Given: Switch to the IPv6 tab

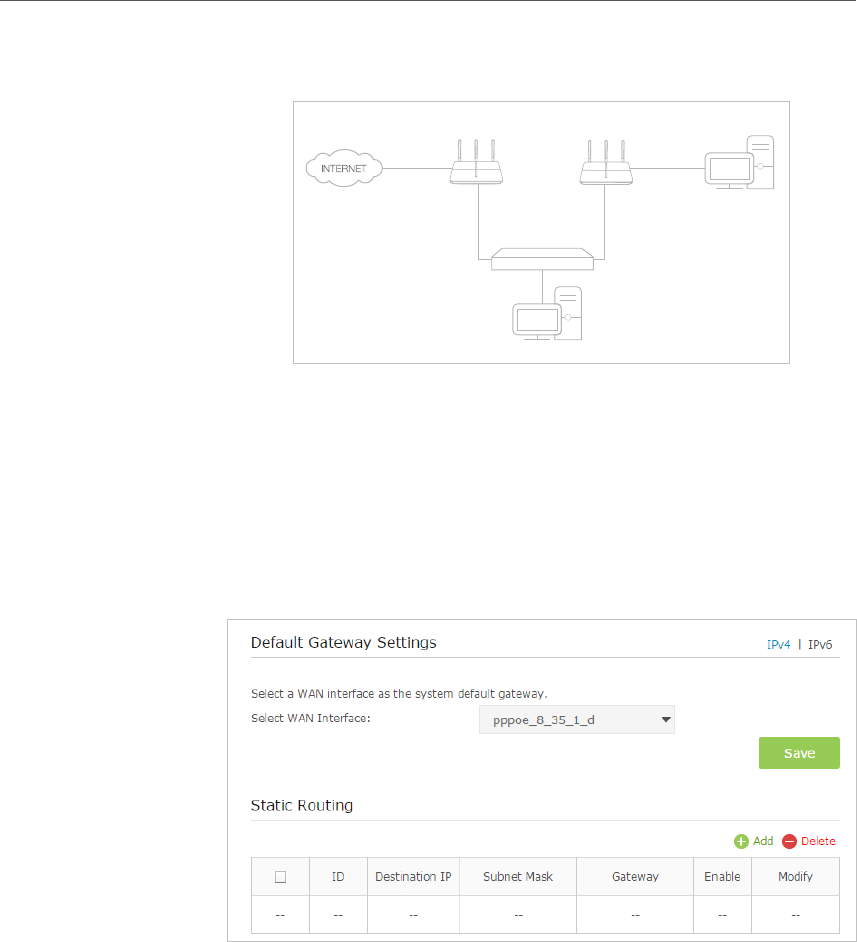Looking at the screenshot, I should [x=820, y=645].
